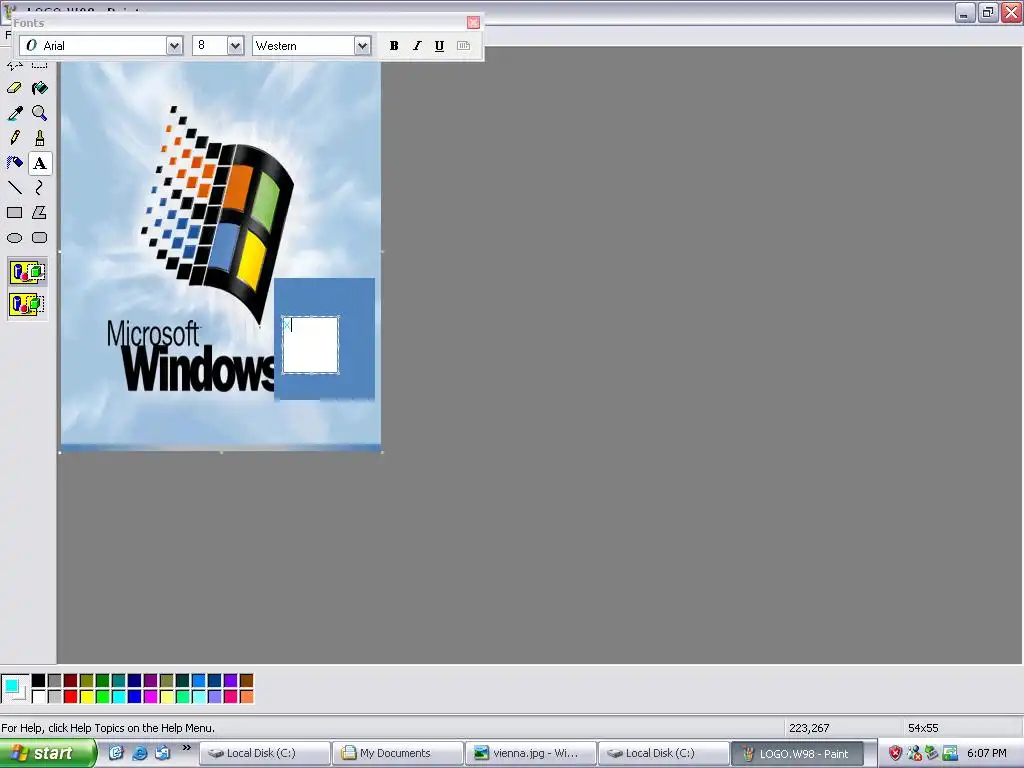The width and height of the screenshot is (1024, 768).
Task: Enable the transparent background drawing option
Action: 27,304
